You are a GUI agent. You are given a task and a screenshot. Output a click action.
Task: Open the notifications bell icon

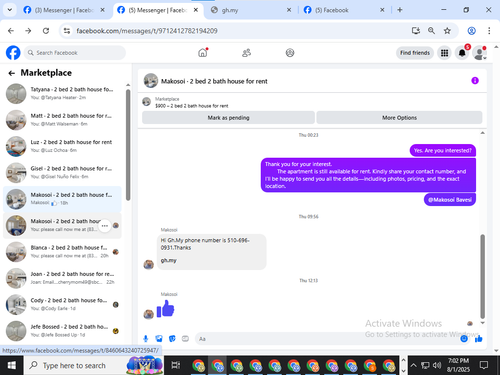click(462, 53)
